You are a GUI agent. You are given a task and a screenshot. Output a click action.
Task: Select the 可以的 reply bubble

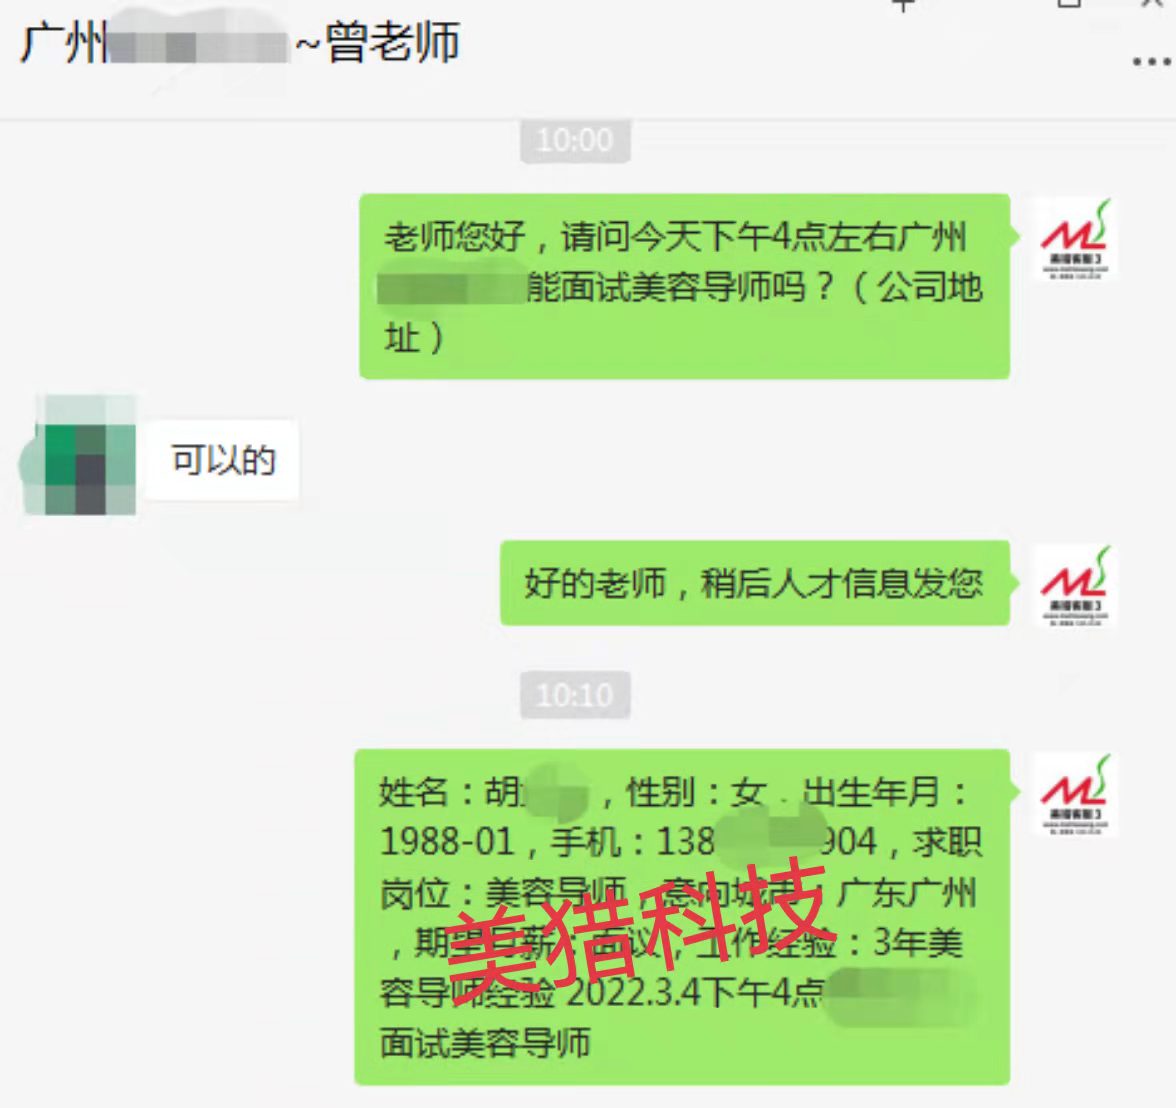[x=222, y=460]
